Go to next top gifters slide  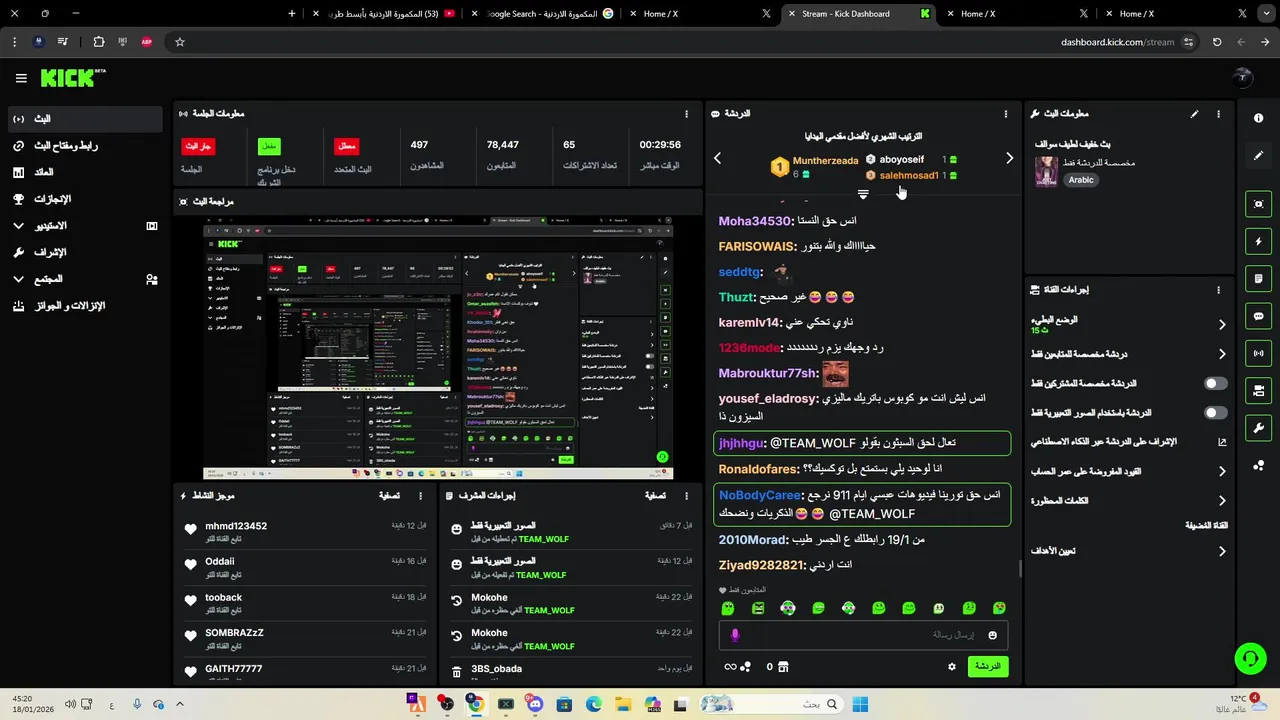[x=1009, y=158]
